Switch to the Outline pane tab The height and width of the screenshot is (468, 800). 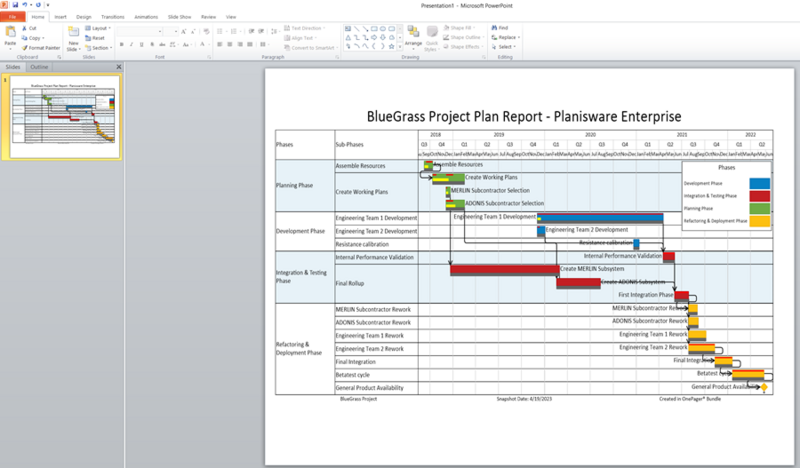pos(39,67)
